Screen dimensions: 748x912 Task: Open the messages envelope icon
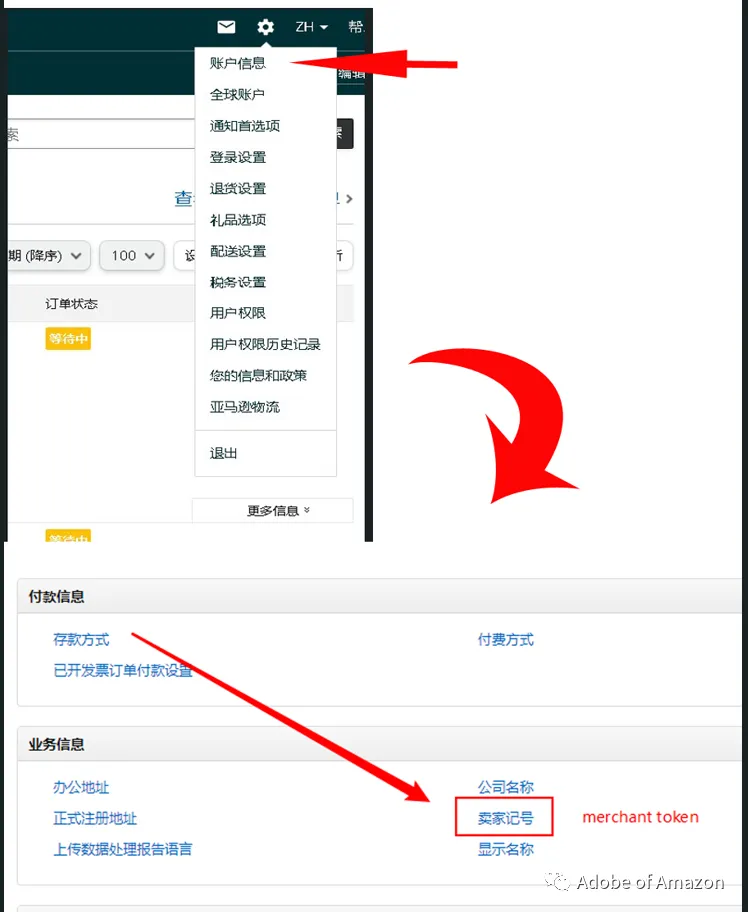pos(226,27)
